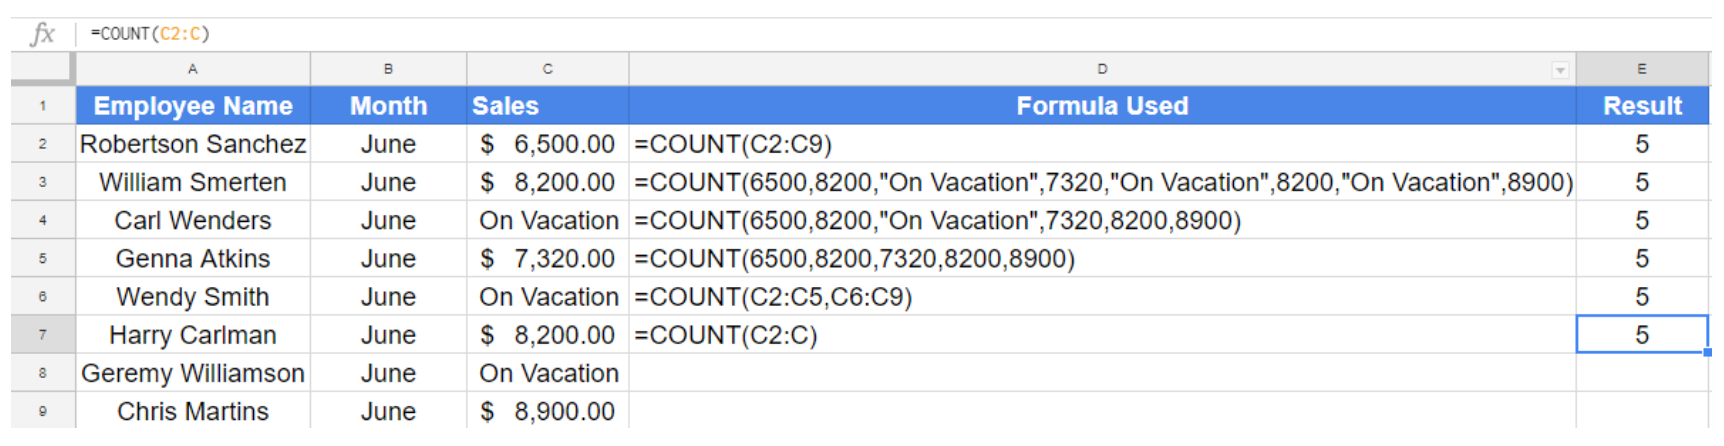Select the Chris Martins name cell
This screenshot has width=1724, height=446.
[x=193, y=411]
